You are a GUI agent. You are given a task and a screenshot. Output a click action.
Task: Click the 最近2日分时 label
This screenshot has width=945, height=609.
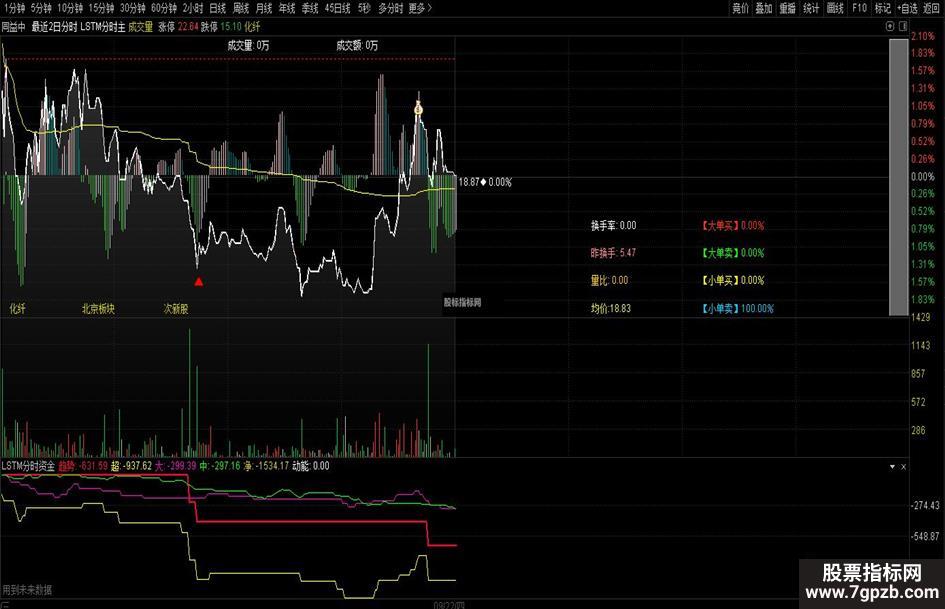(54, 27)
